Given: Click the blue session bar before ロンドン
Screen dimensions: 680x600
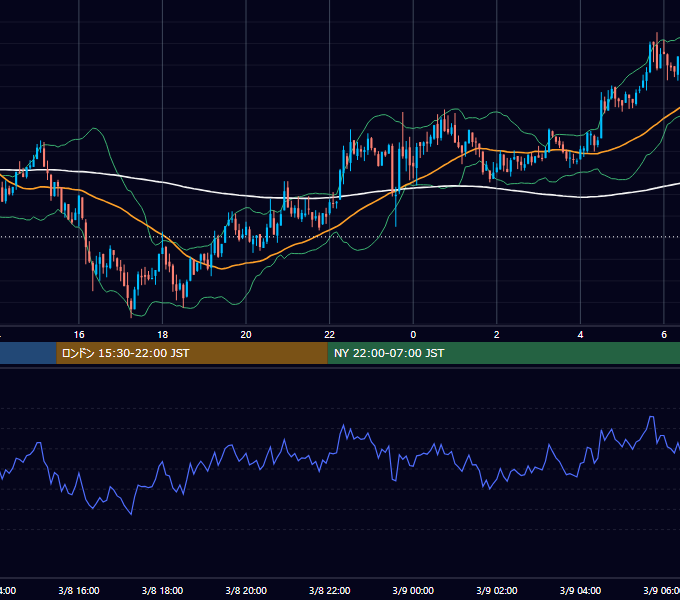Looking at the screenshot, I should click(28, 353).
